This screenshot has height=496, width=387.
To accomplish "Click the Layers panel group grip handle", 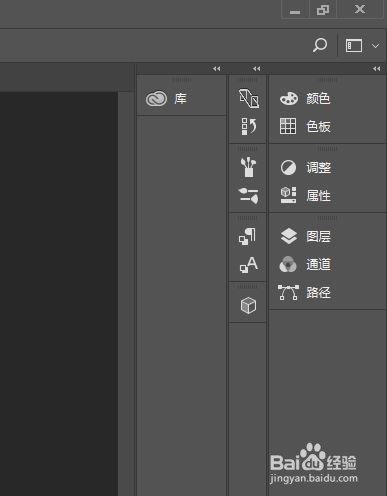I will click(327, 218).
